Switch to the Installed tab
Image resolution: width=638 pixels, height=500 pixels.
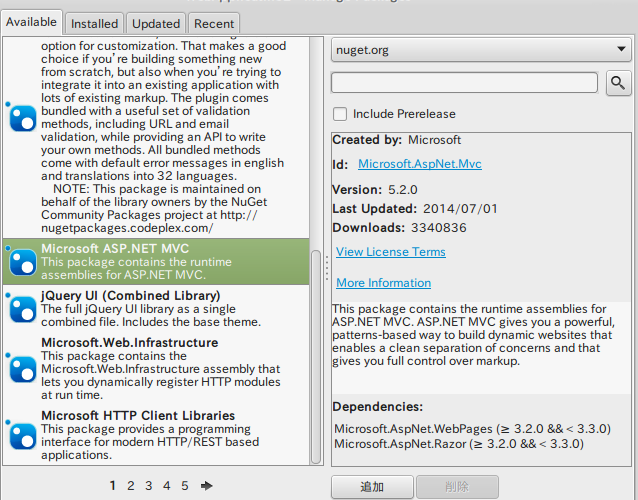coord(94,24)
